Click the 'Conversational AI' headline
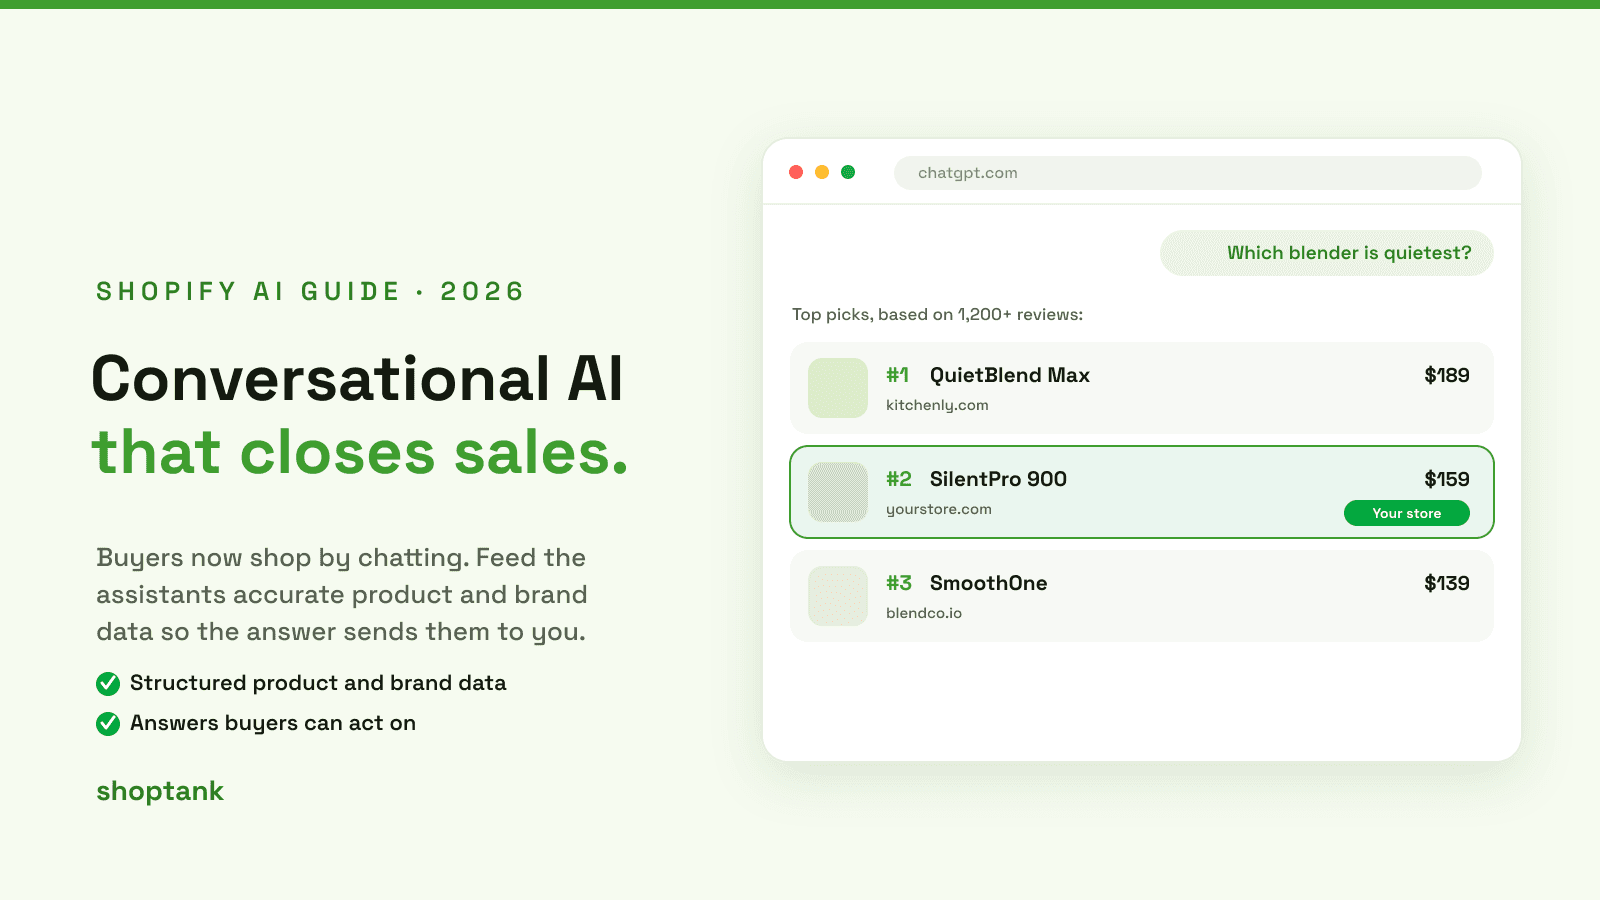The height and width of the screenshot is (900, 1600). (357, 379)
